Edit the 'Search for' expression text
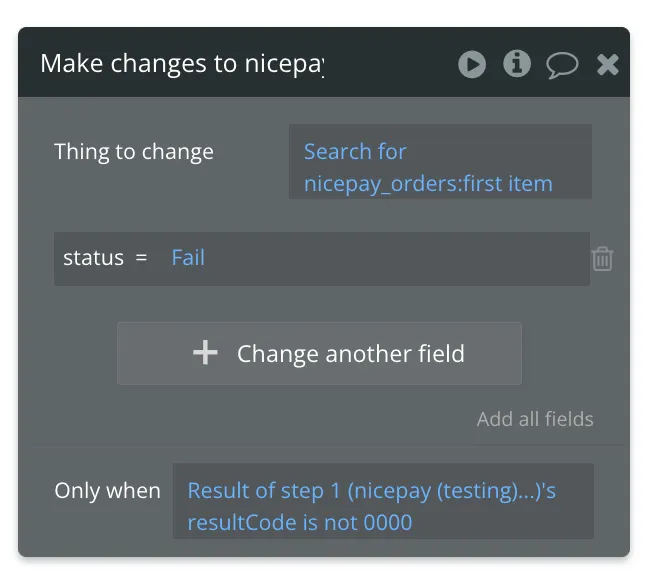 click(355, 152)
